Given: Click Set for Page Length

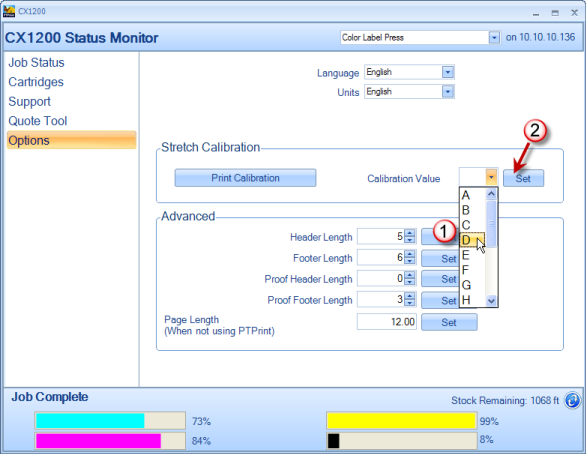Looking at the screenshot, I should [x=449, y=322].
